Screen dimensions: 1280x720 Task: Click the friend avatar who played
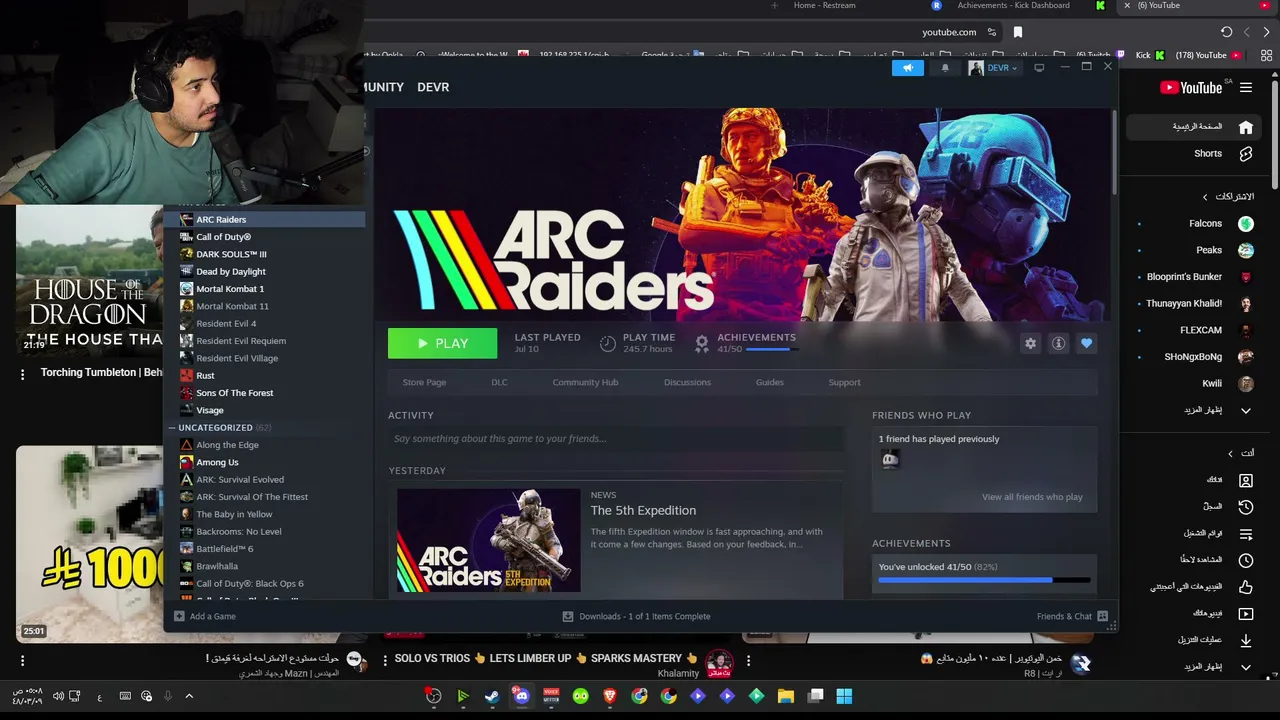click(890, 459)
